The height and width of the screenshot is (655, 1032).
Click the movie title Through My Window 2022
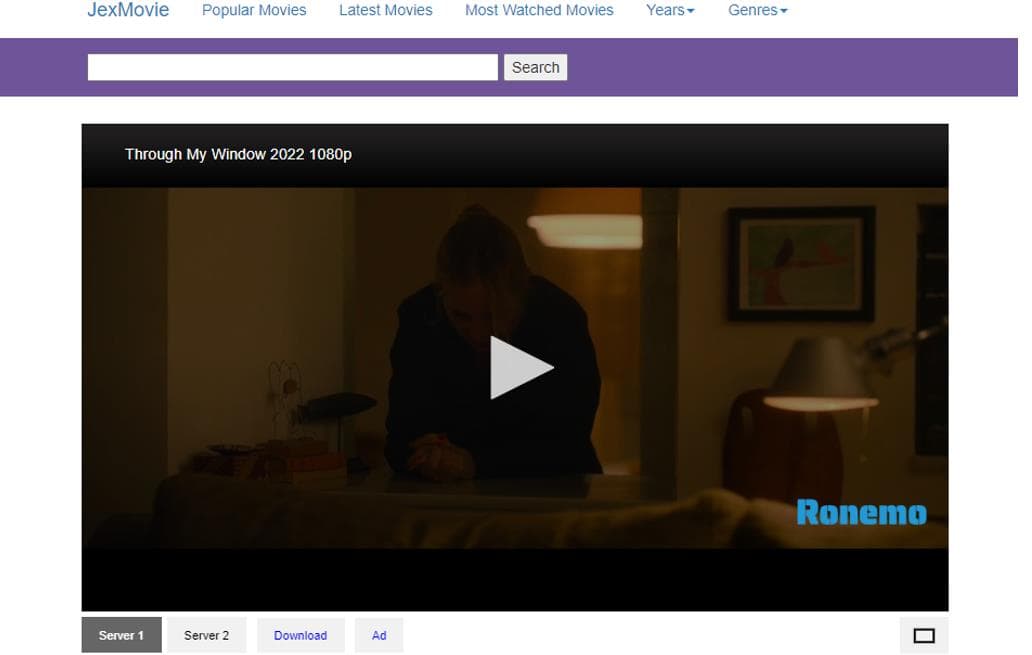[237, 154]
